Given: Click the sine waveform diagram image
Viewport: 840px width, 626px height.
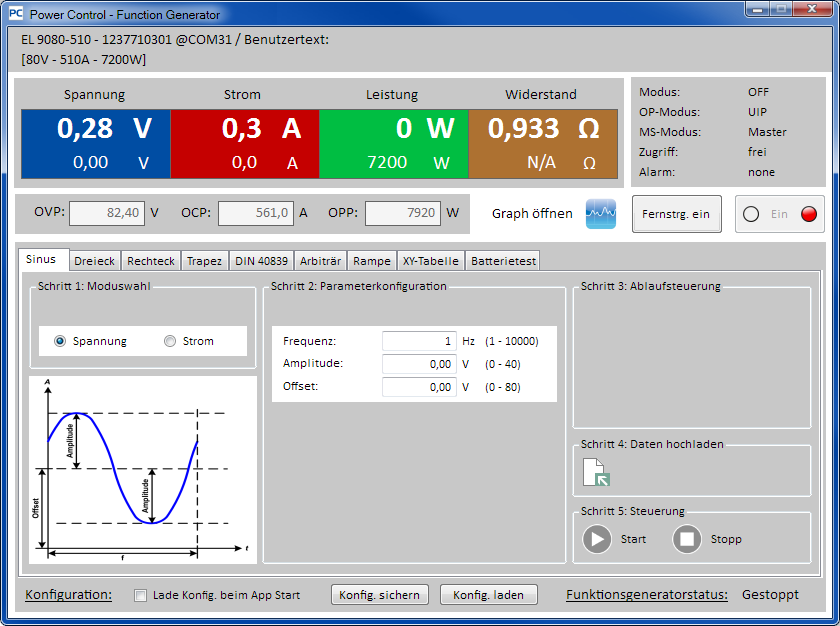Looking at the screenshot, I should pyautogui.click(x=143, y=469).
